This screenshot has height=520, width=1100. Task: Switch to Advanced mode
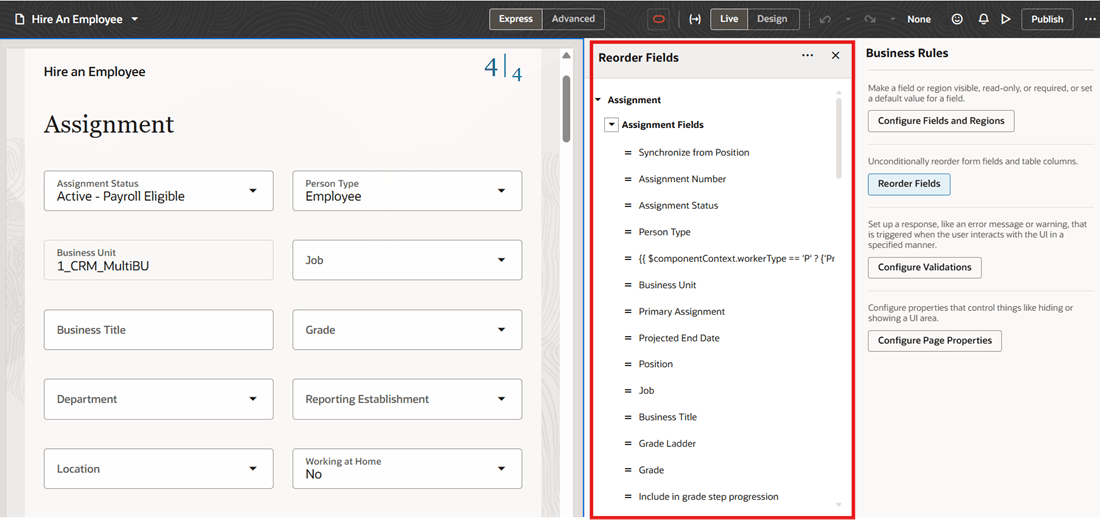coord(573,19)
